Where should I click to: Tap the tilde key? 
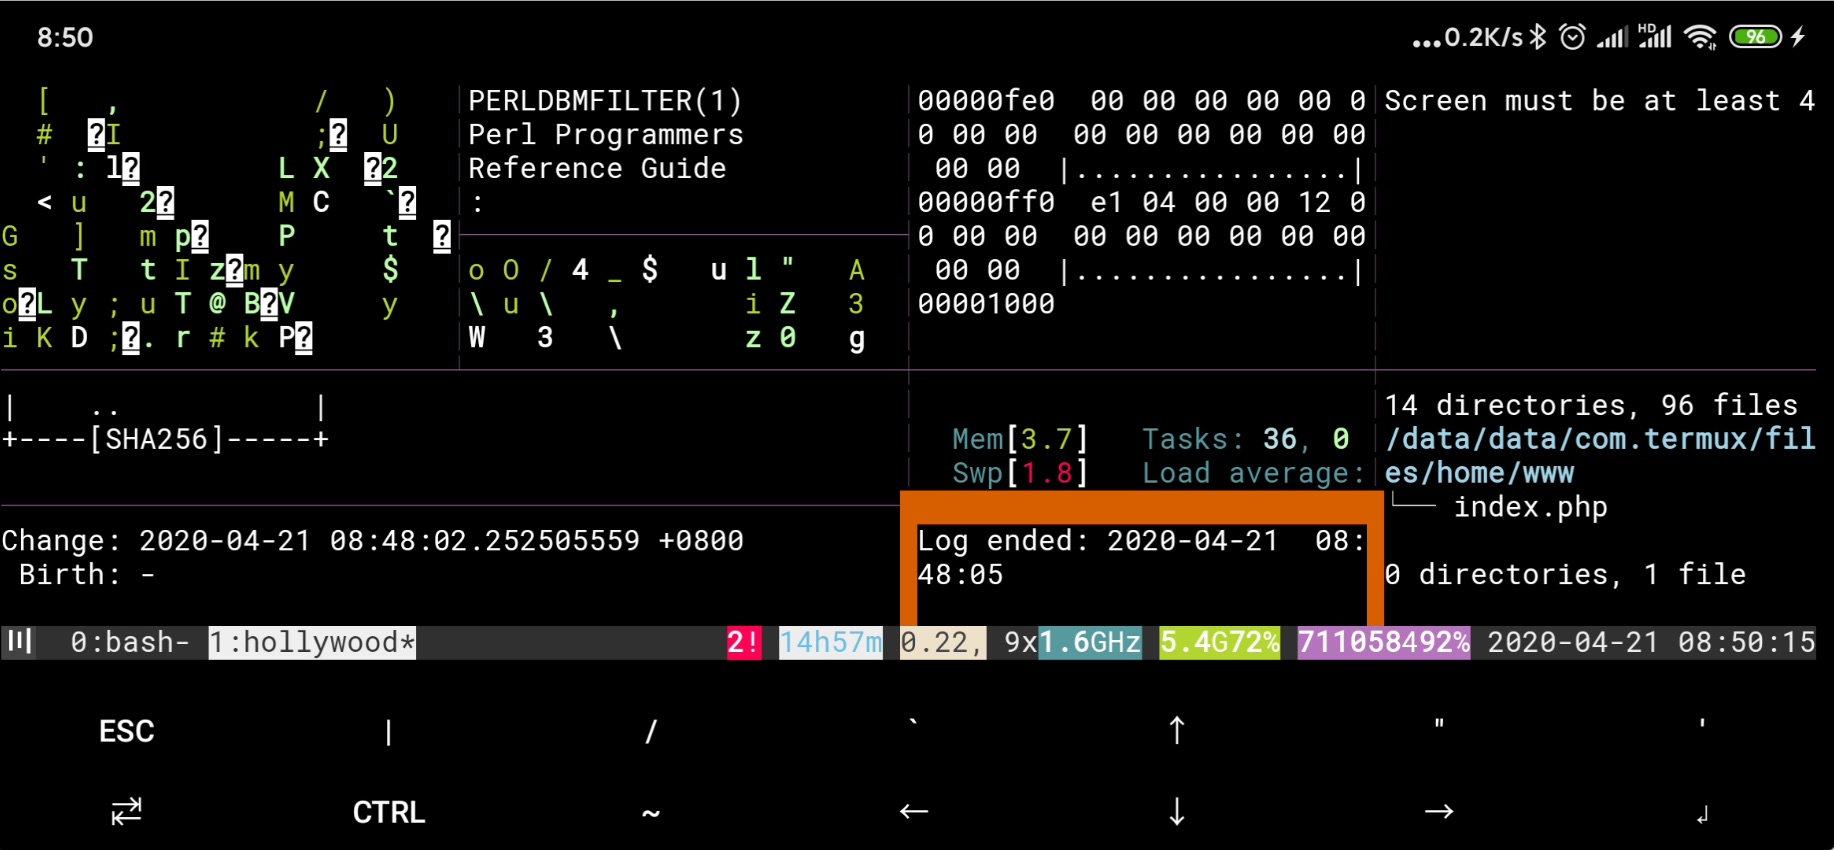pos(651,812)
